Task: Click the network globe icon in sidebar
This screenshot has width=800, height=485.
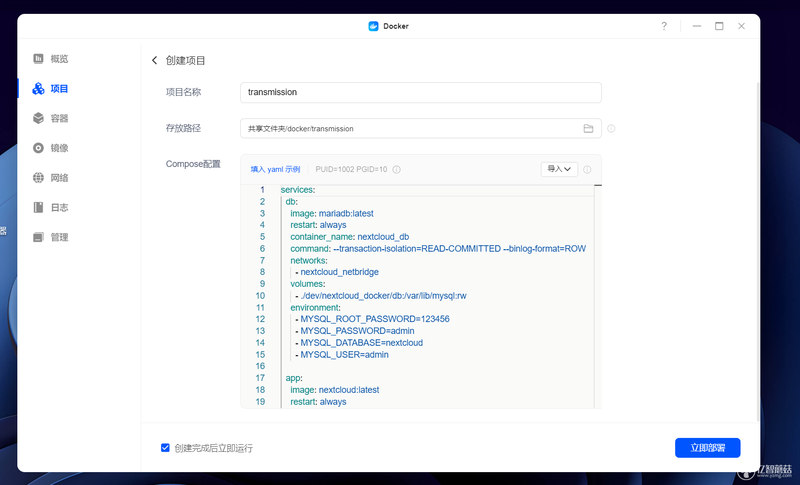Action: (x=38, y=177)
